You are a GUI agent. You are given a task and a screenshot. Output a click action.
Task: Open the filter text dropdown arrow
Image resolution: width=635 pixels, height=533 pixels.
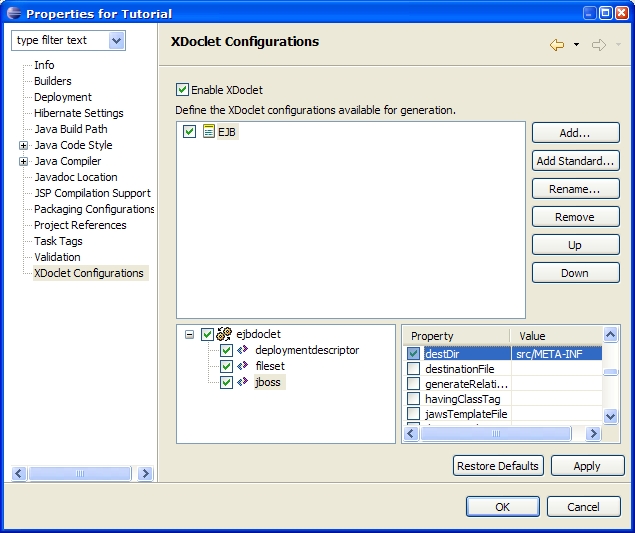[117, 41]
